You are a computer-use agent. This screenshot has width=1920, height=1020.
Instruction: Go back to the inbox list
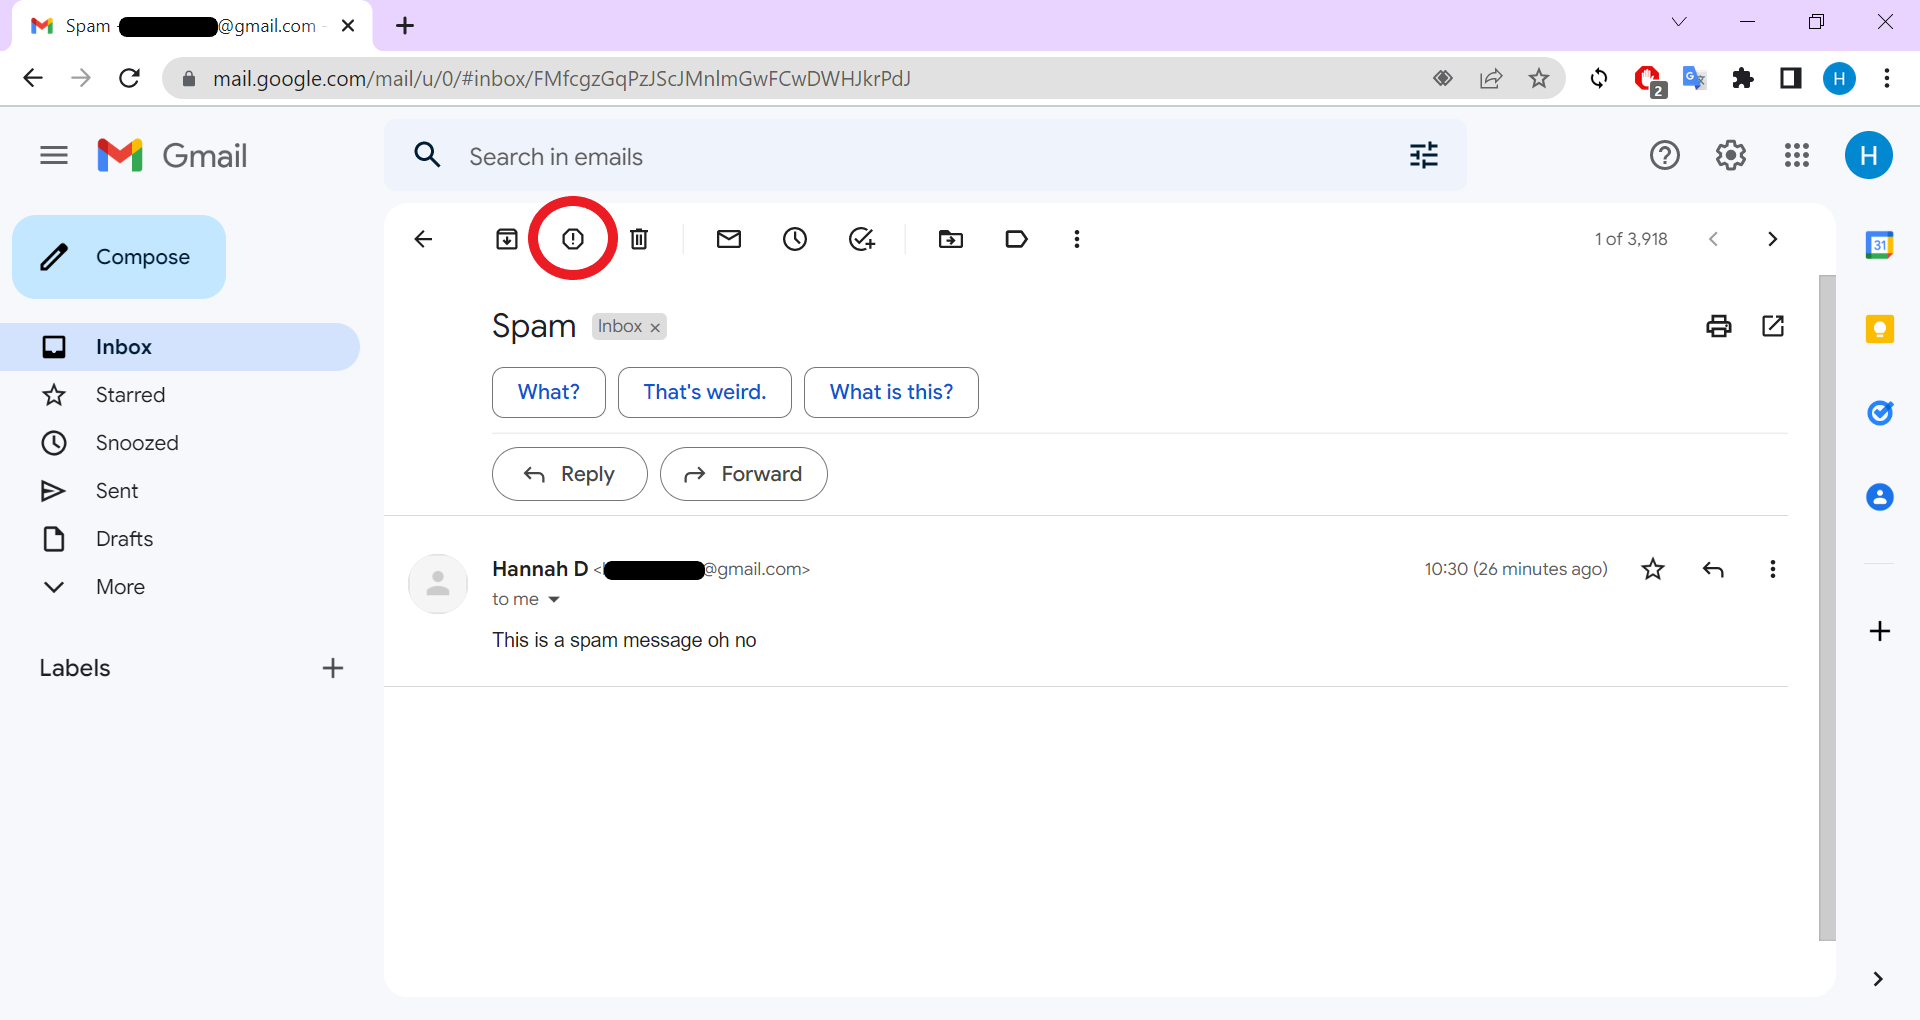(423, 239)
